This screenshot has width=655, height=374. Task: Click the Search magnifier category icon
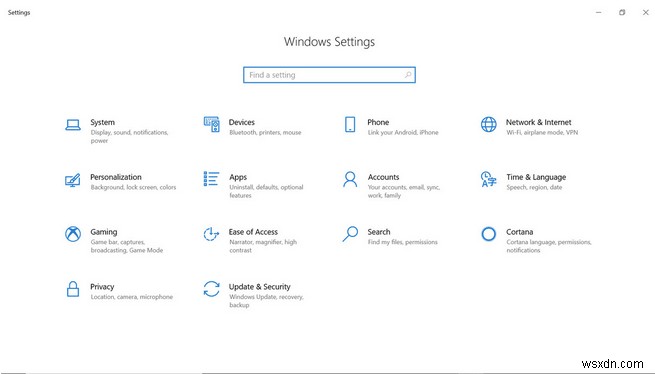click(350, 234)
